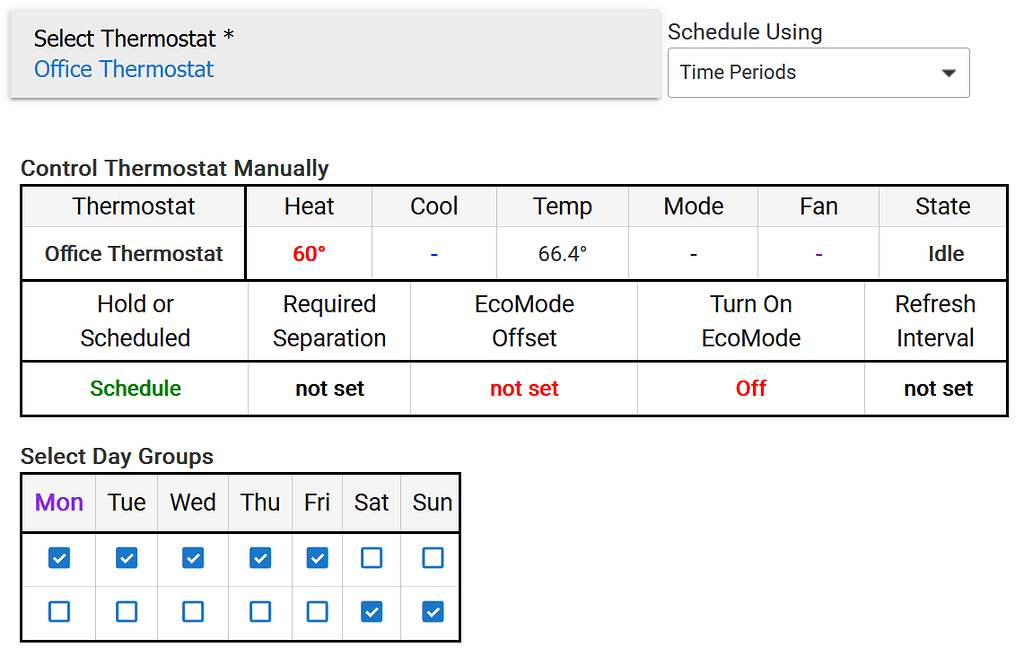
Task: Enable Sunday in the first day group
Action: [431, 558]
